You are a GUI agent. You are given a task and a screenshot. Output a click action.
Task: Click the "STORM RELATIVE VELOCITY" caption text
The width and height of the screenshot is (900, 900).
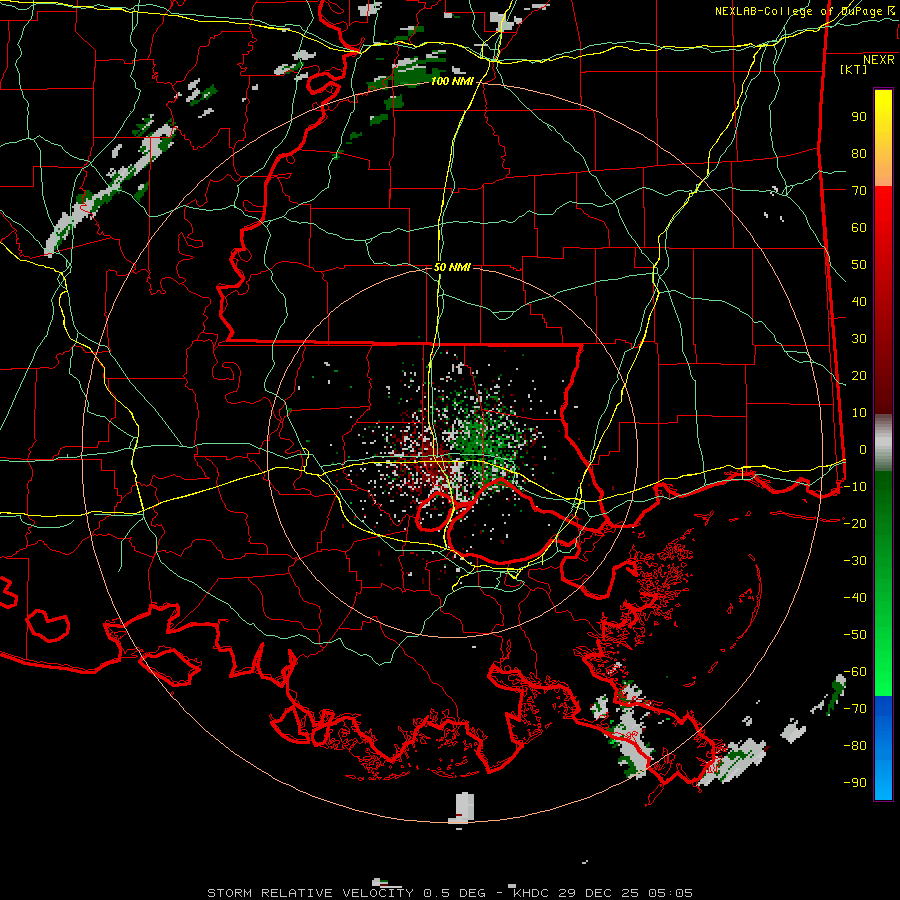[311, 893]
